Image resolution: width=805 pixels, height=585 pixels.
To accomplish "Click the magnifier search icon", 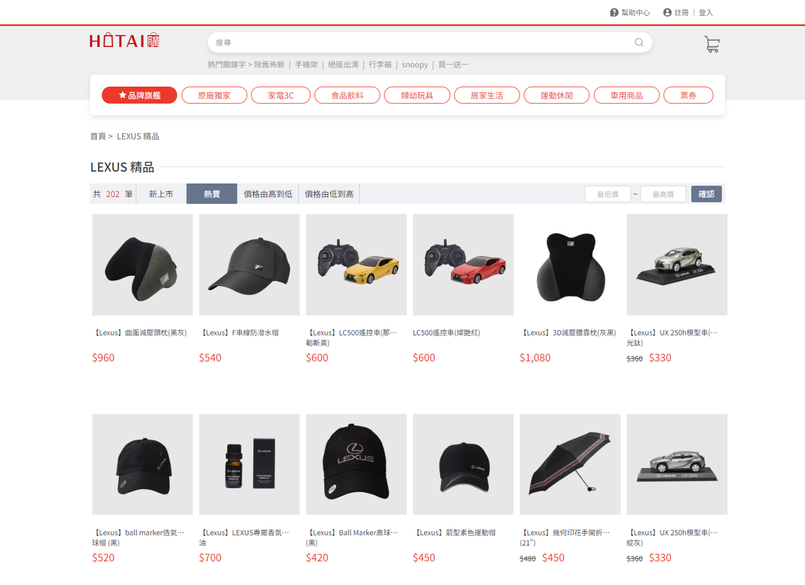I will (639, 43).
